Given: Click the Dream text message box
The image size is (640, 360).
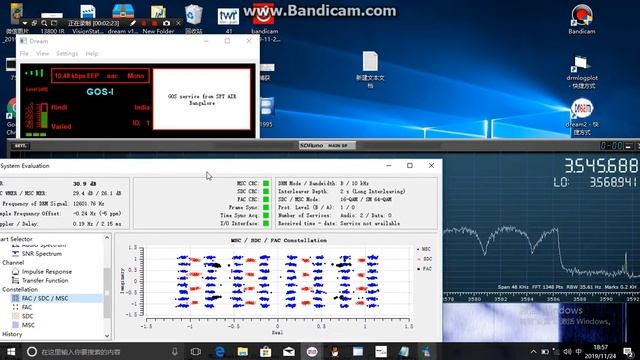Looking at the screenshot, I should [x=202, y=99].
